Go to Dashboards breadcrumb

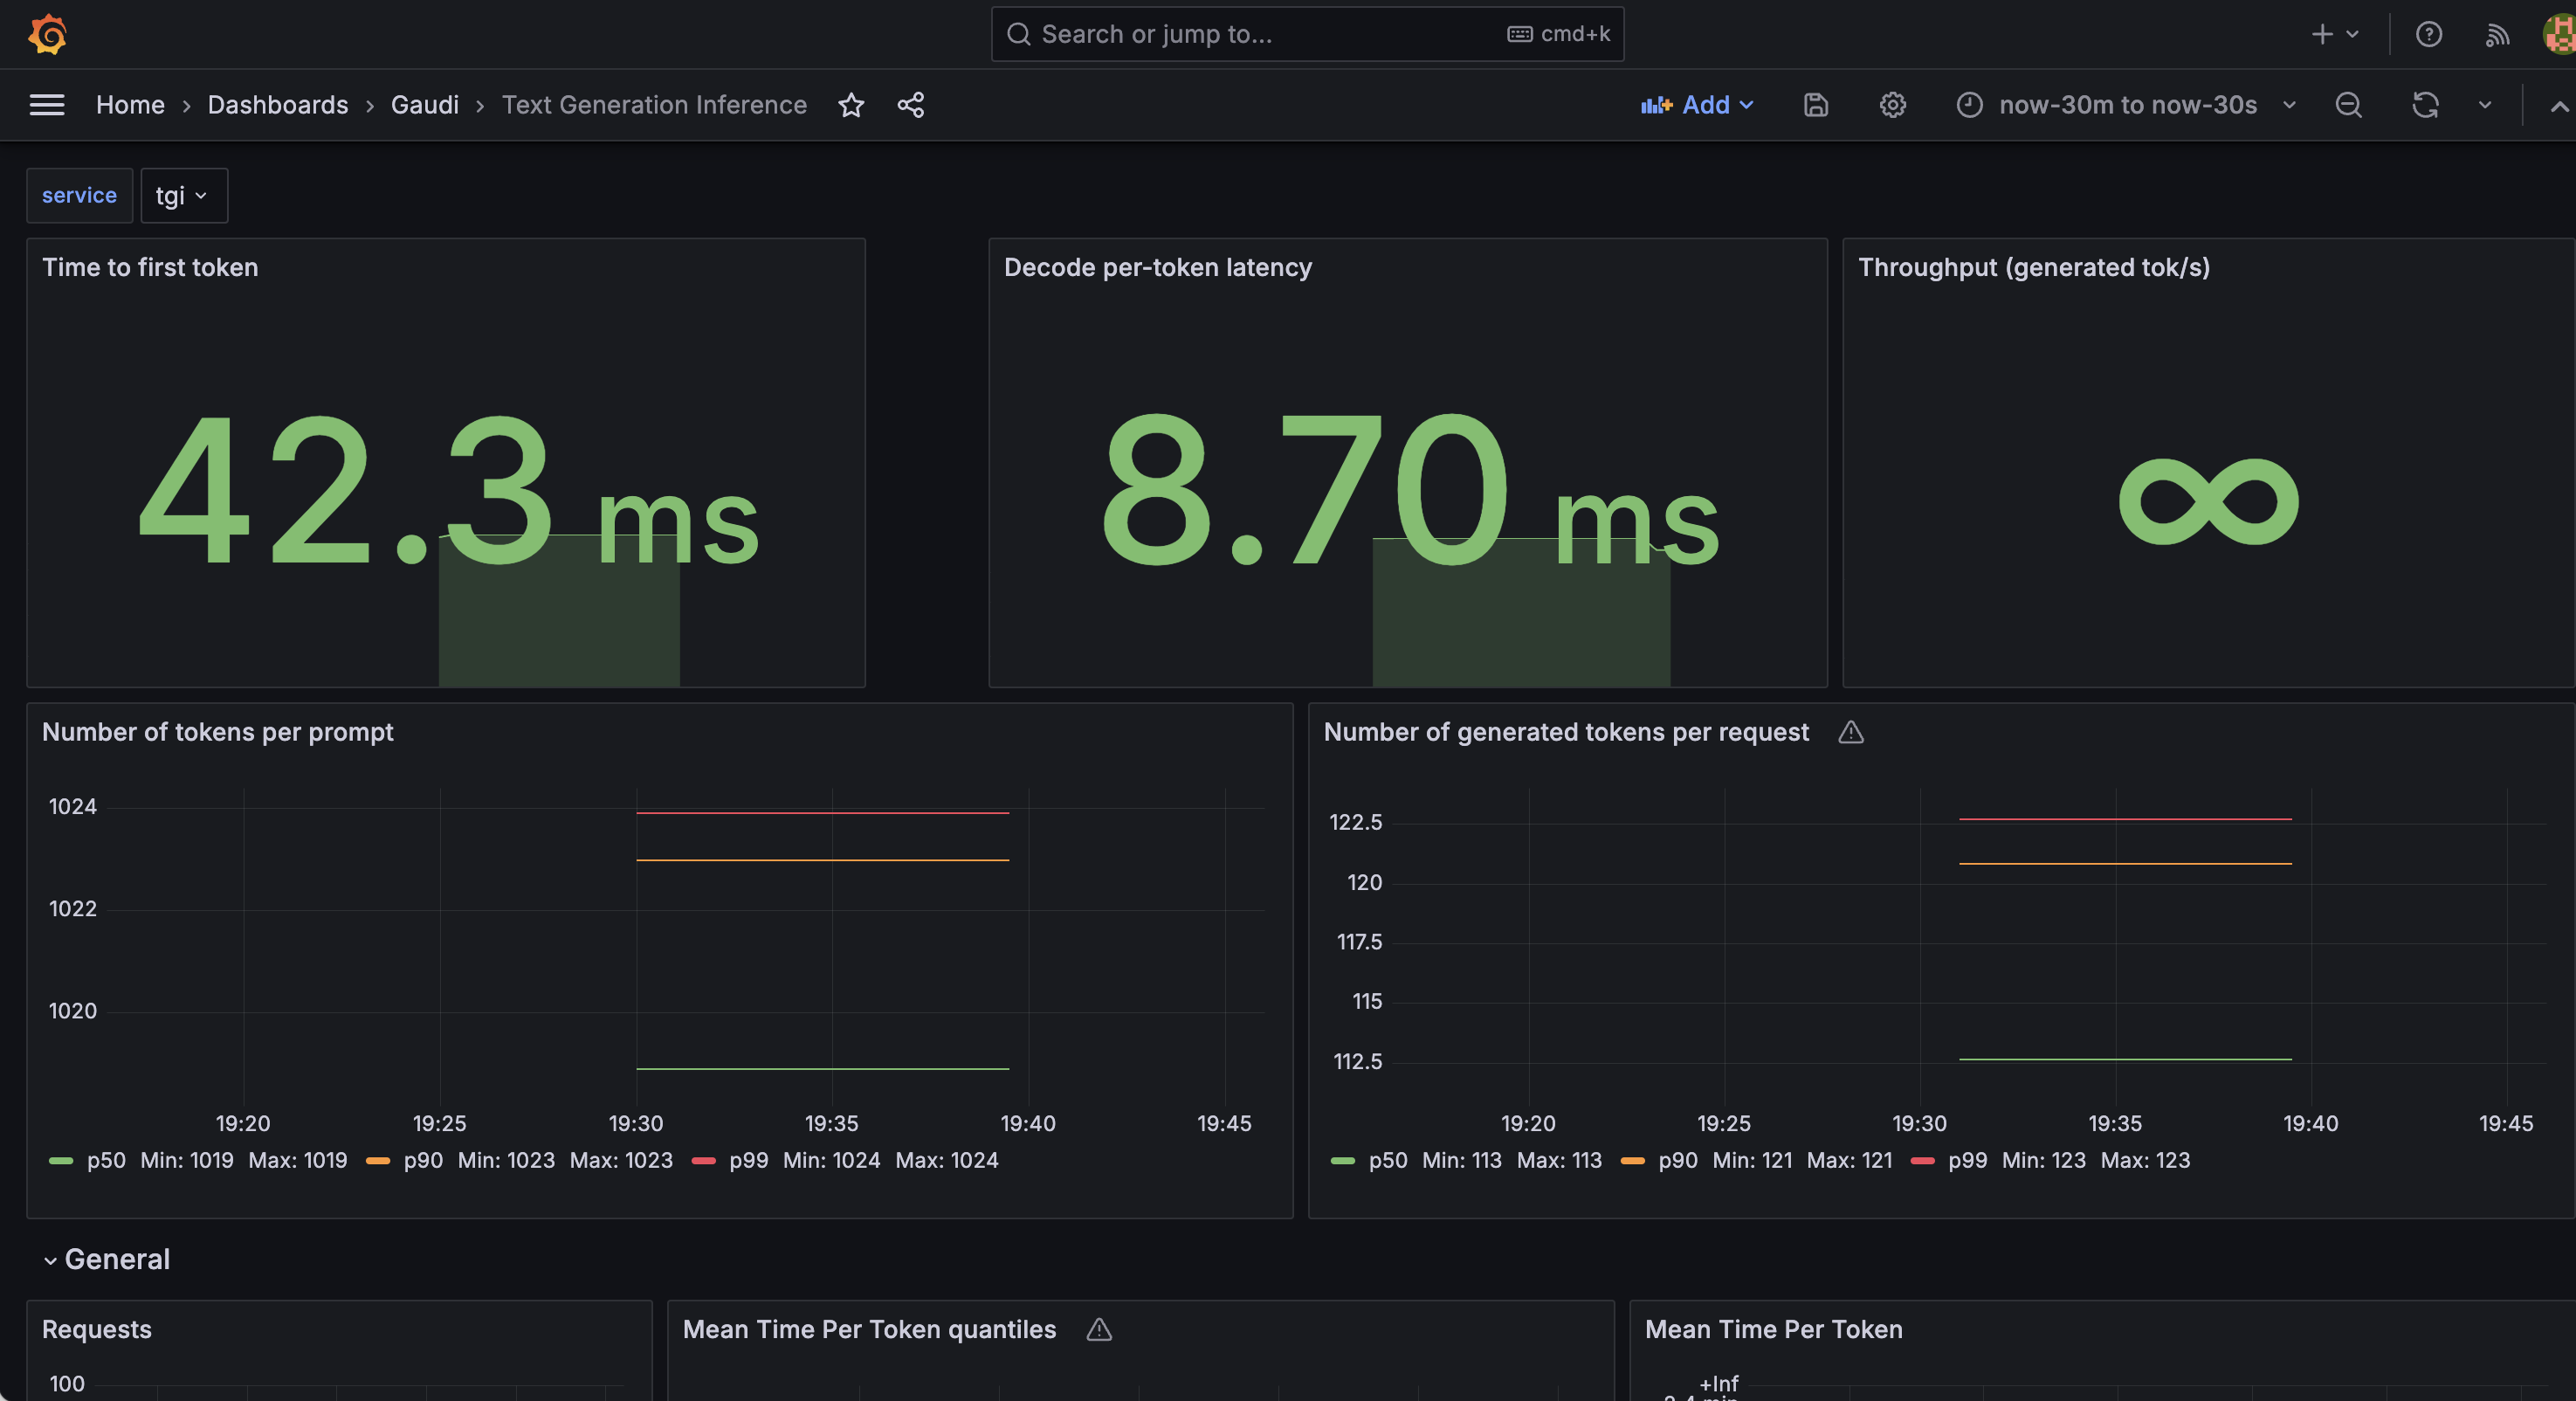277,105
